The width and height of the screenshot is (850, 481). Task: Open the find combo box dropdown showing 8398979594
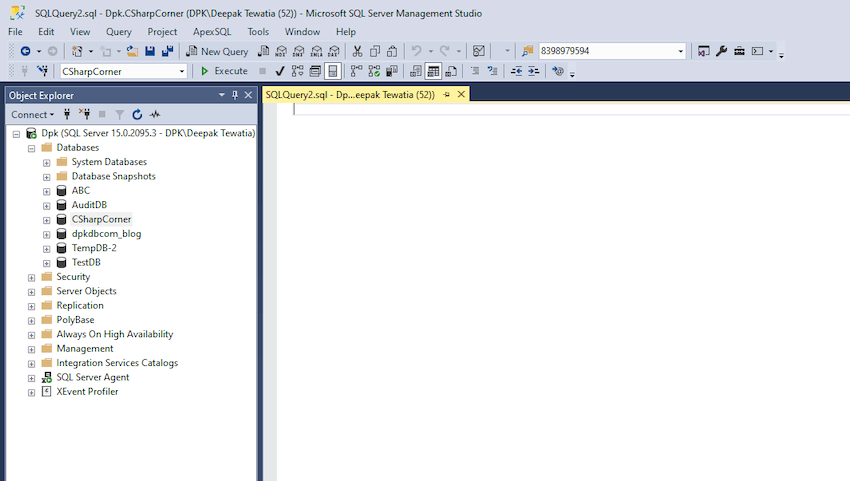pyautogui.click(x=681, y=51)
